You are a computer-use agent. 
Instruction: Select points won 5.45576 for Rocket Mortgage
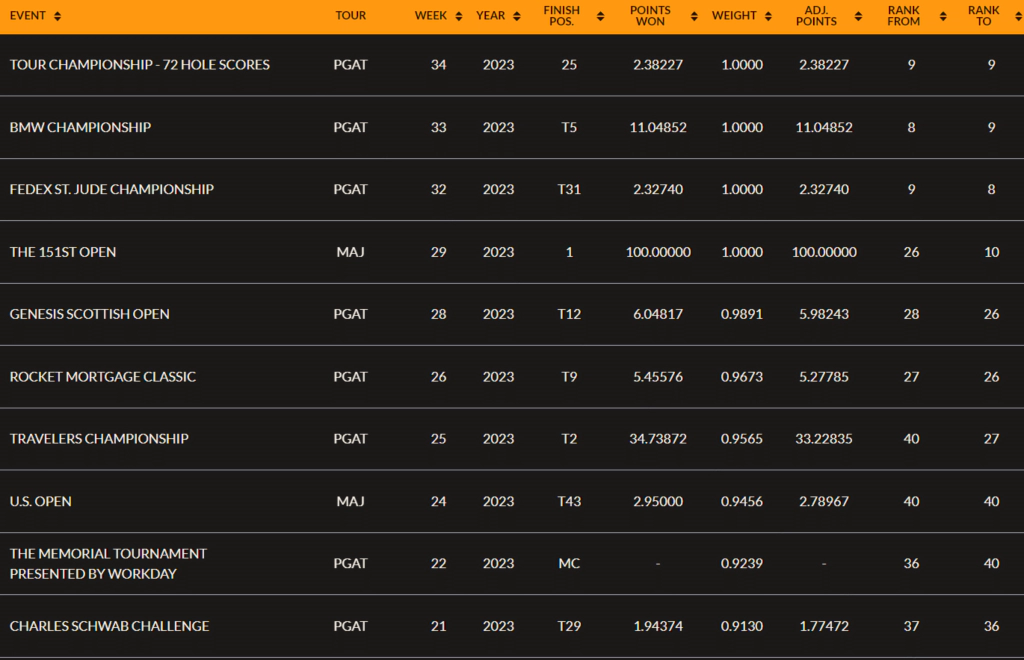pos(658,377)
